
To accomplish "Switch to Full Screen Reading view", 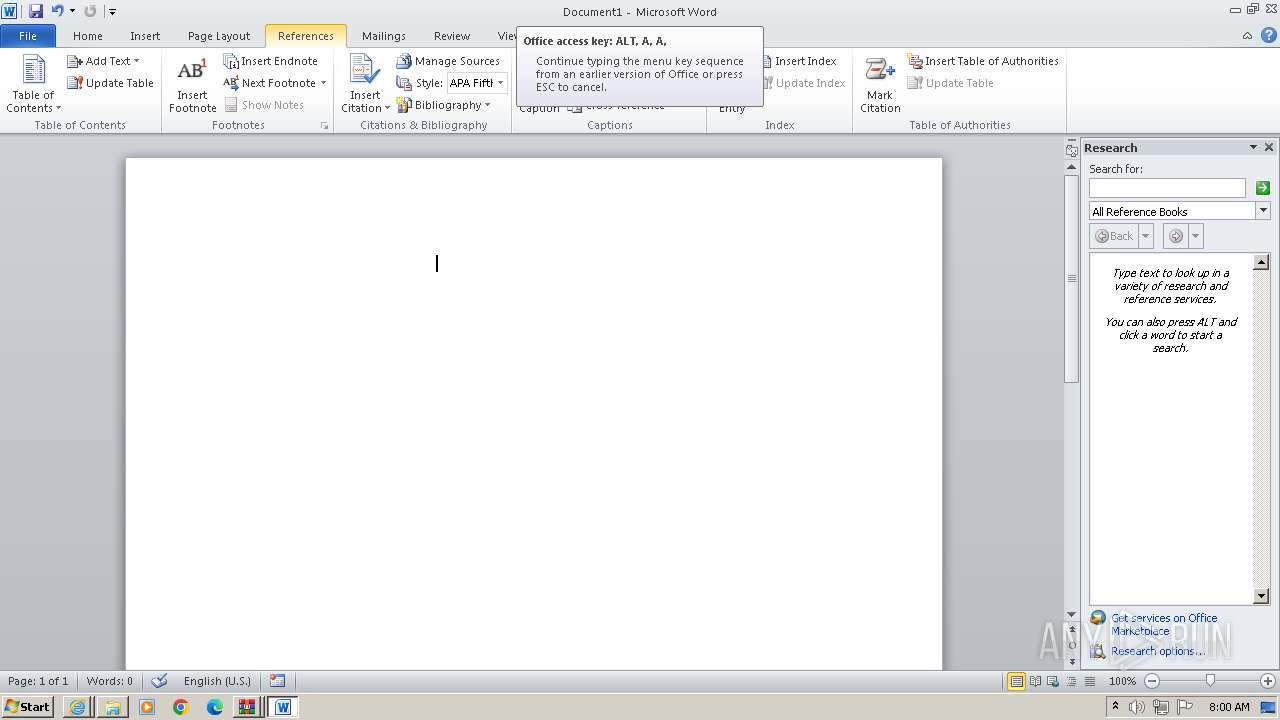I will tap(1034, 681).
